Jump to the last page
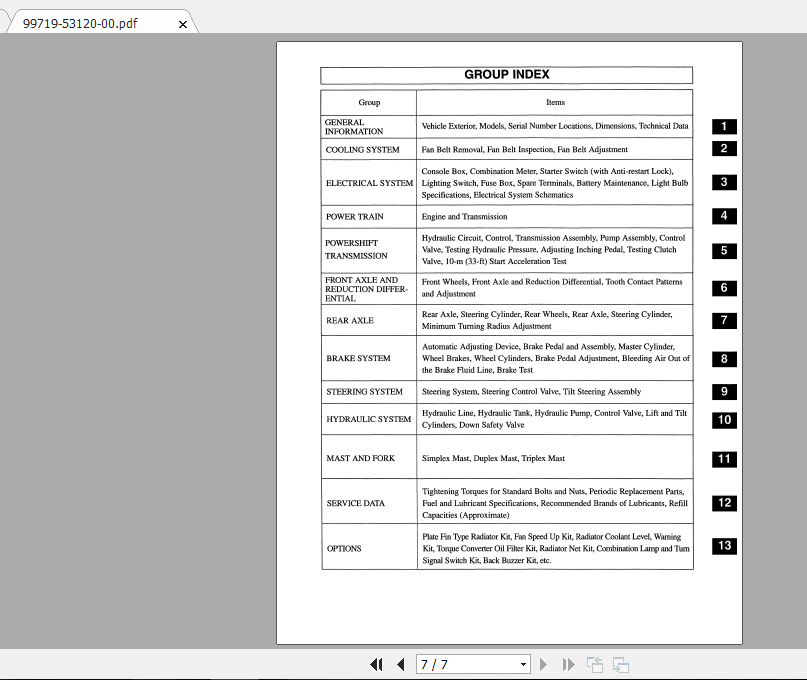The height and width of the screenshot is (680, 807). pos(568,664)
